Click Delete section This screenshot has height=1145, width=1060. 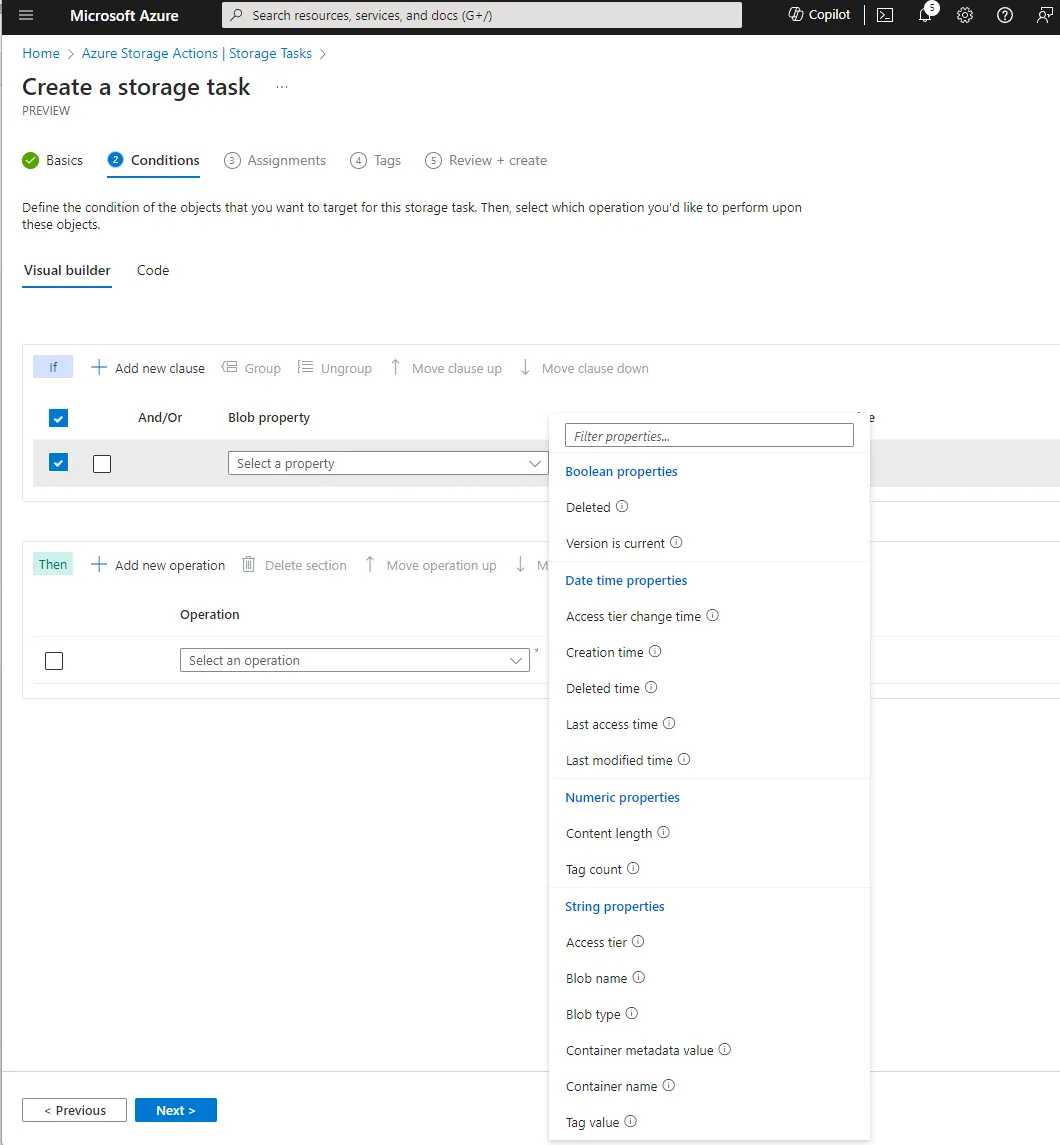click(x=294, y=564)
